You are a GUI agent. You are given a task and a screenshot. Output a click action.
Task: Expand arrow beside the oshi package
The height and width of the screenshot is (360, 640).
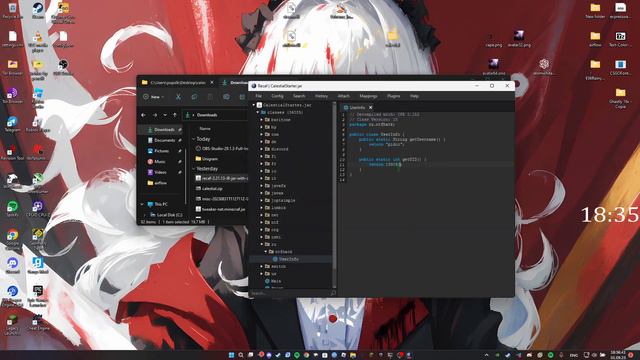pyautogui.click(x=262, y=237)
